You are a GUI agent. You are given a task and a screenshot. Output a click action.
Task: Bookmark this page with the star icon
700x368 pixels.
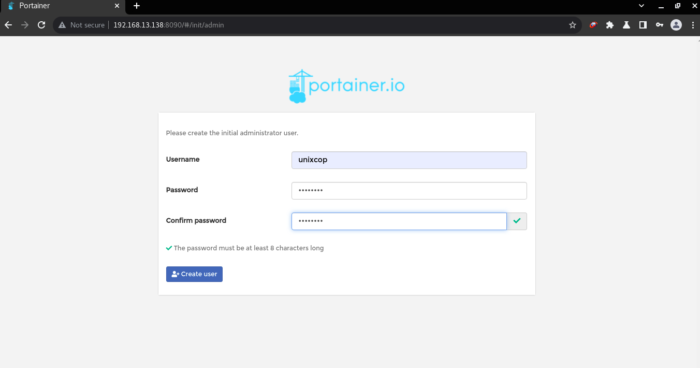572,25
